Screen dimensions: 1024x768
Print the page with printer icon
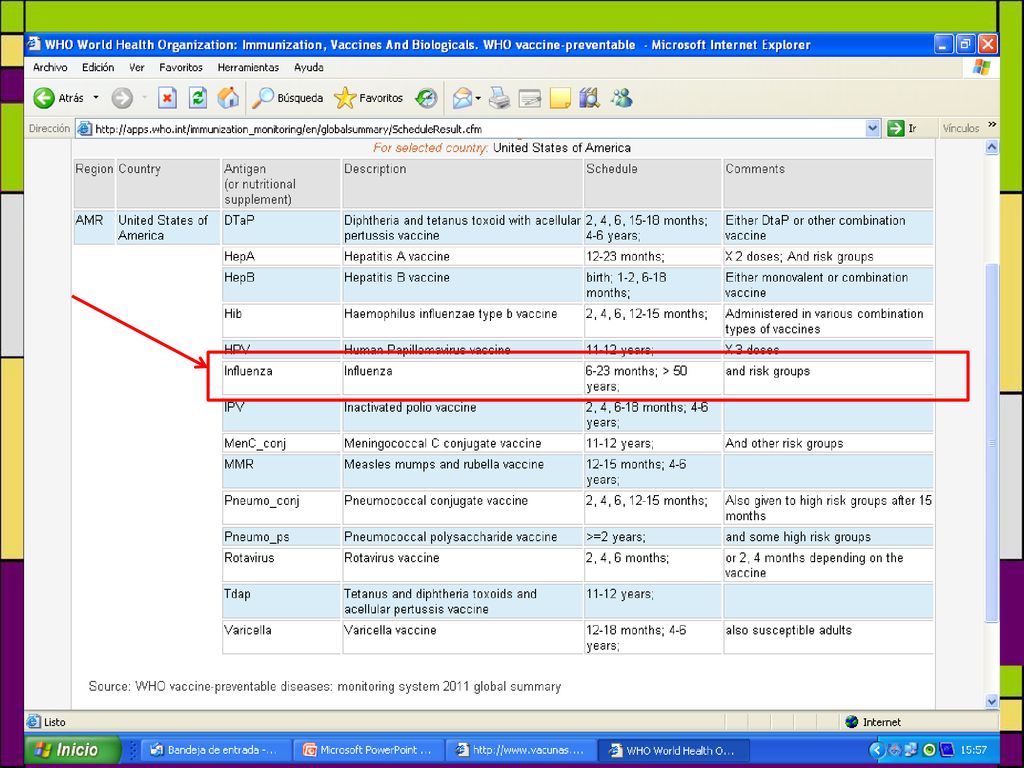click(x=500, y=98)
